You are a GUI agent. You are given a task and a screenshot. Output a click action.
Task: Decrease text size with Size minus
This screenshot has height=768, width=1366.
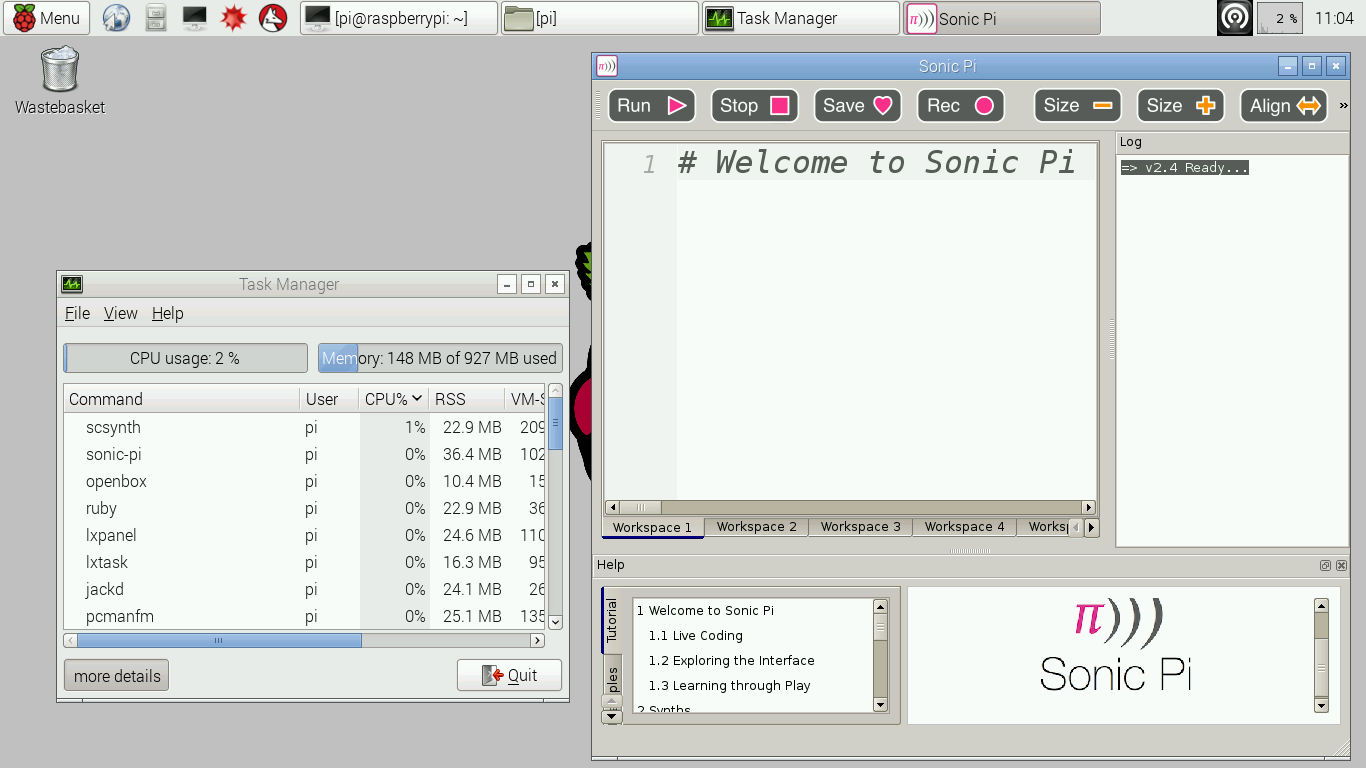pos(1077,106)
